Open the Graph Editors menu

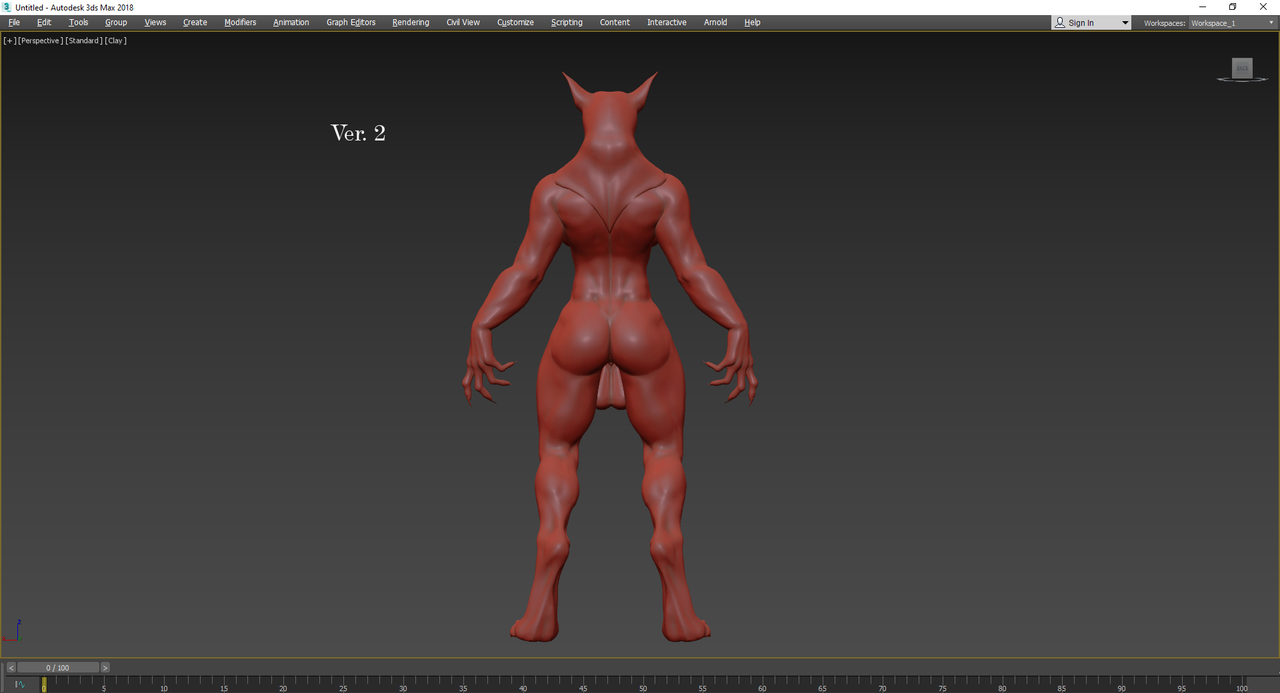[x=351, y=22]
